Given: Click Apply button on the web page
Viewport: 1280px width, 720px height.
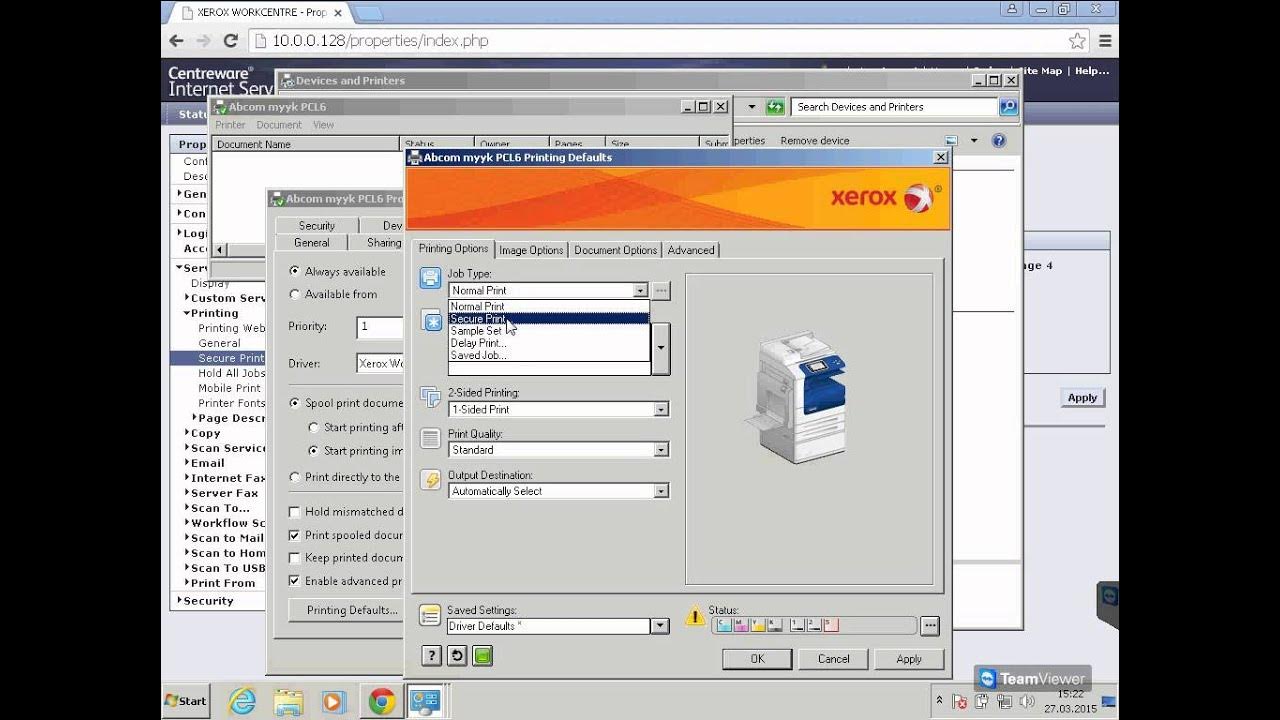Looking at the screenshot, I should (x=1082, y=397).
